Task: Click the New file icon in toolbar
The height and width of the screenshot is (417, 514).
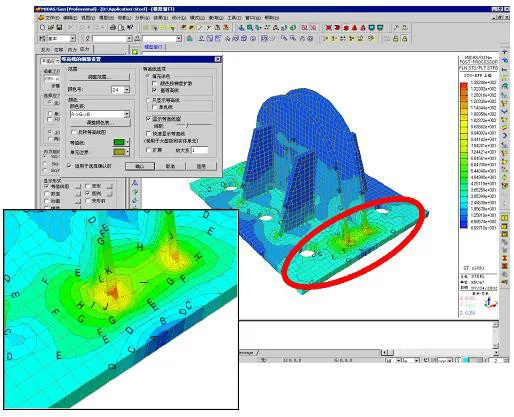Action: tap(43, 27)
